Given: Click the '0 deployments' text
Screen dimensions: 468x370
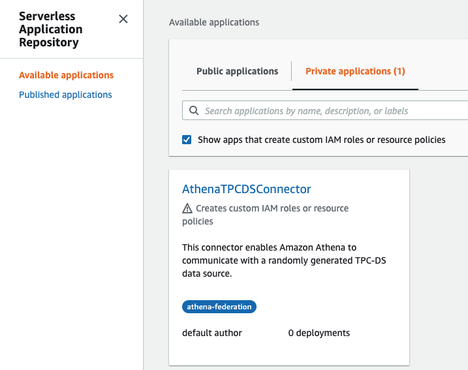Looking at the screenshot, I should click(x=319, y=333).
